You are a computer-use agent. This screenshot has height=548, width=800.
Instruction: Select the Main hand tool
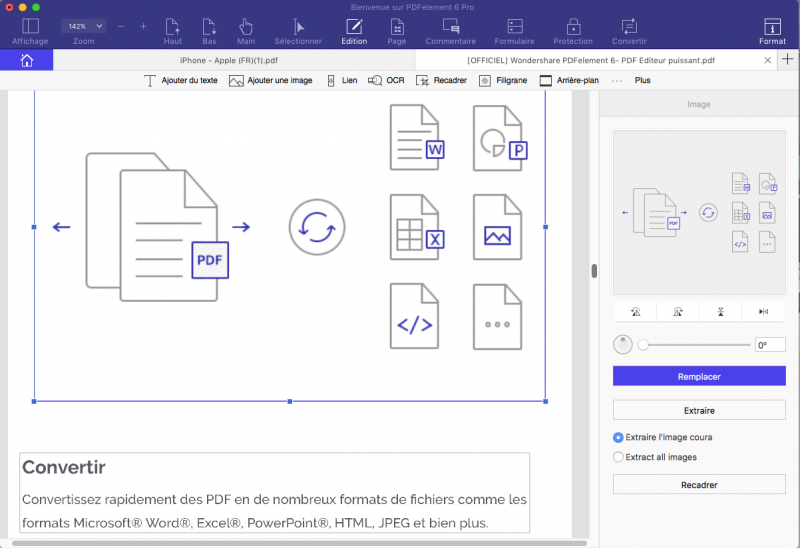click(246, 30)
